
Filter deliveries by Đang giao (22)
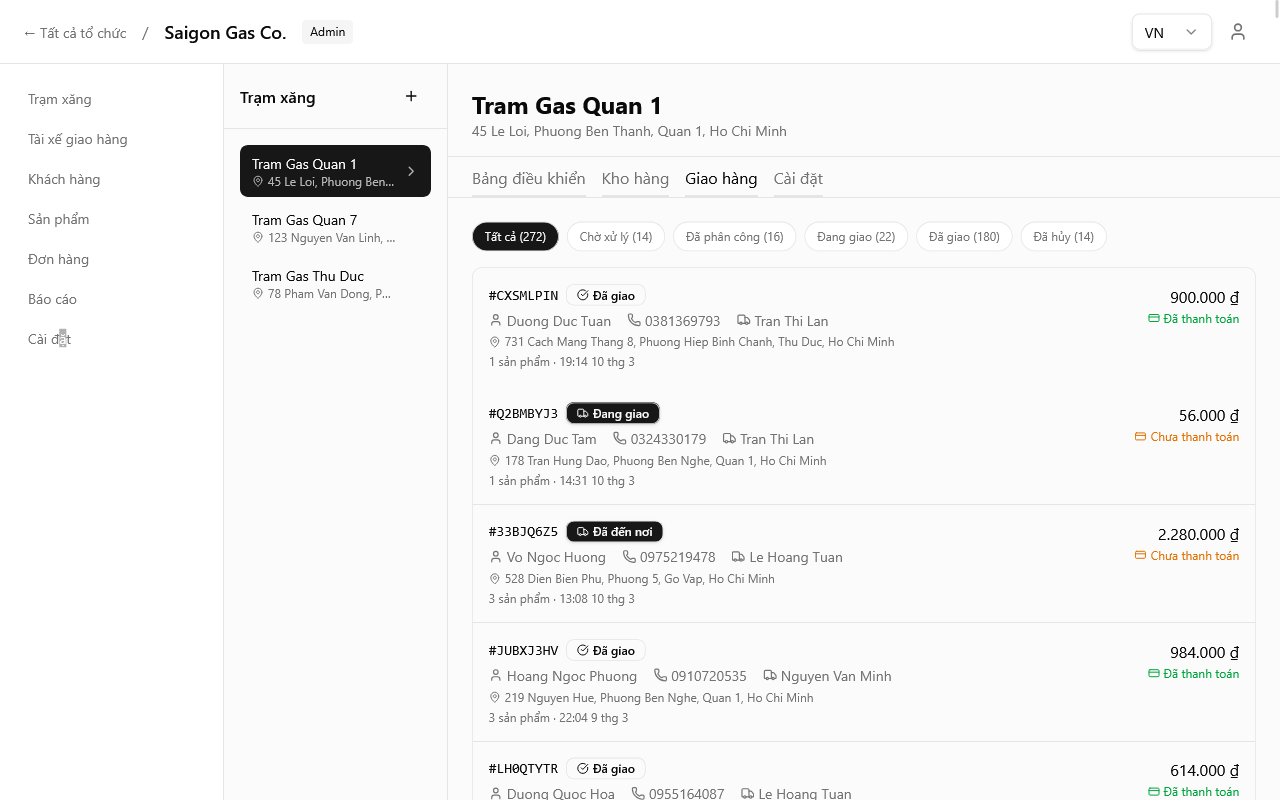[856, 237]
